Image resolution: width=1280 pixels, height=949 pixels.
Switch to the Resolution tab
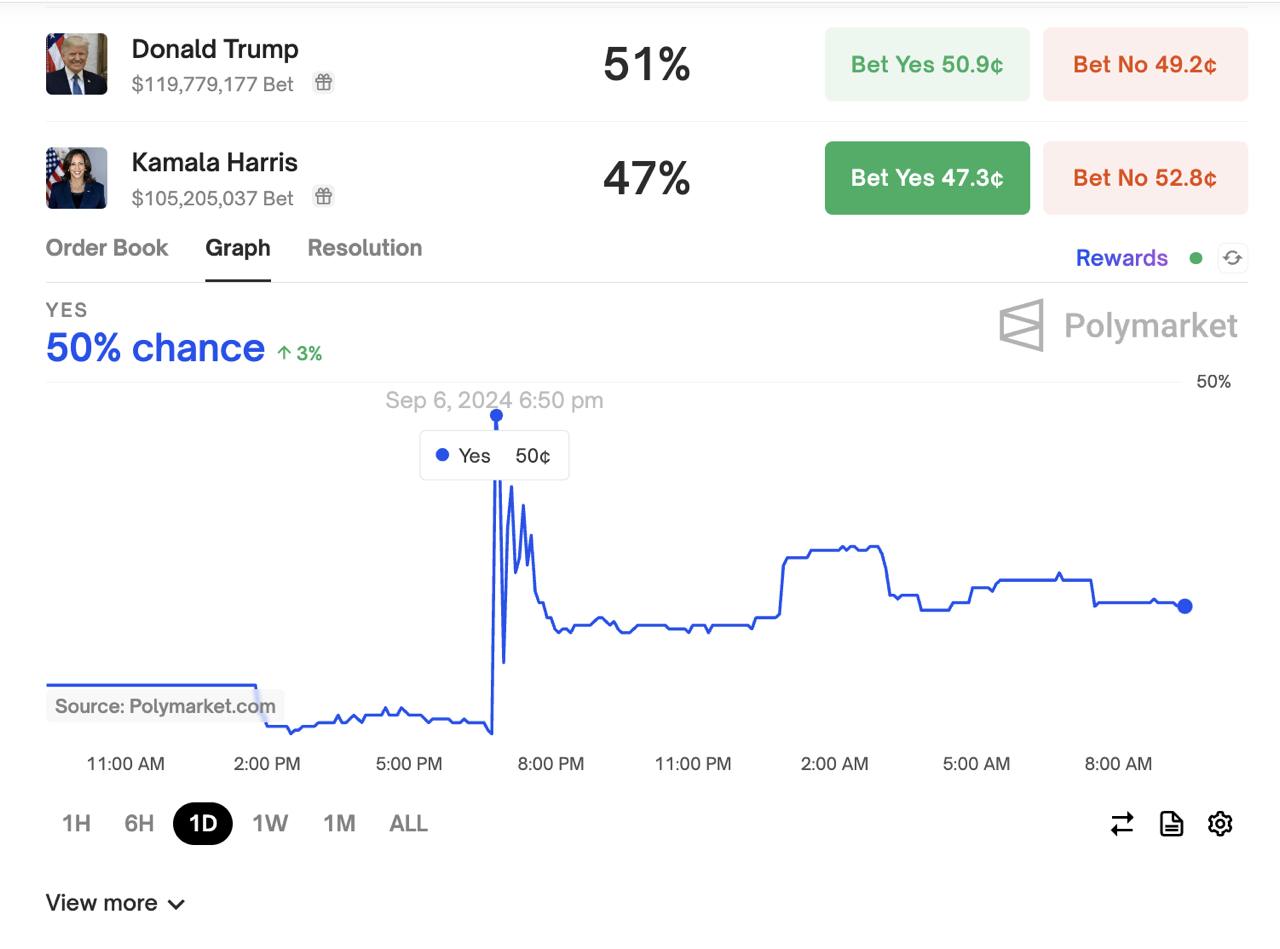(365, 248)
